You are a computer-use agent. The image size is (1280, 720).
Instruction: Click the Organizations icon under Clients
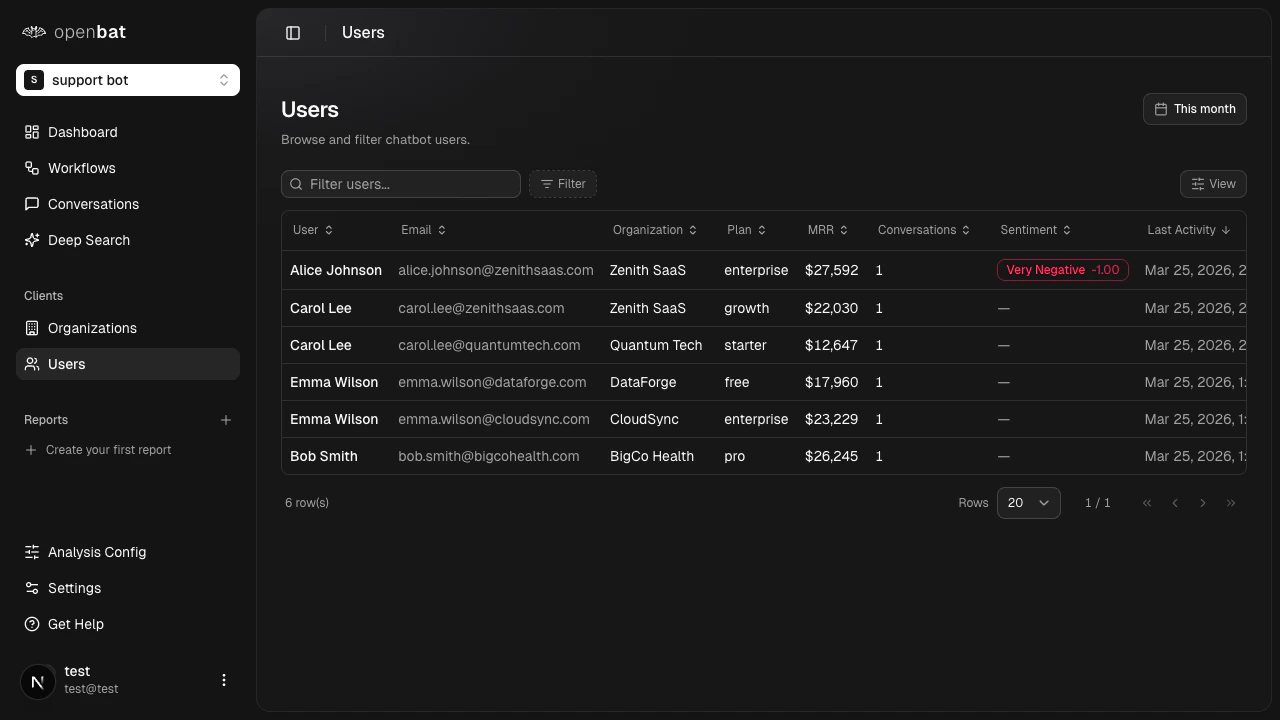tap(31, 328)
